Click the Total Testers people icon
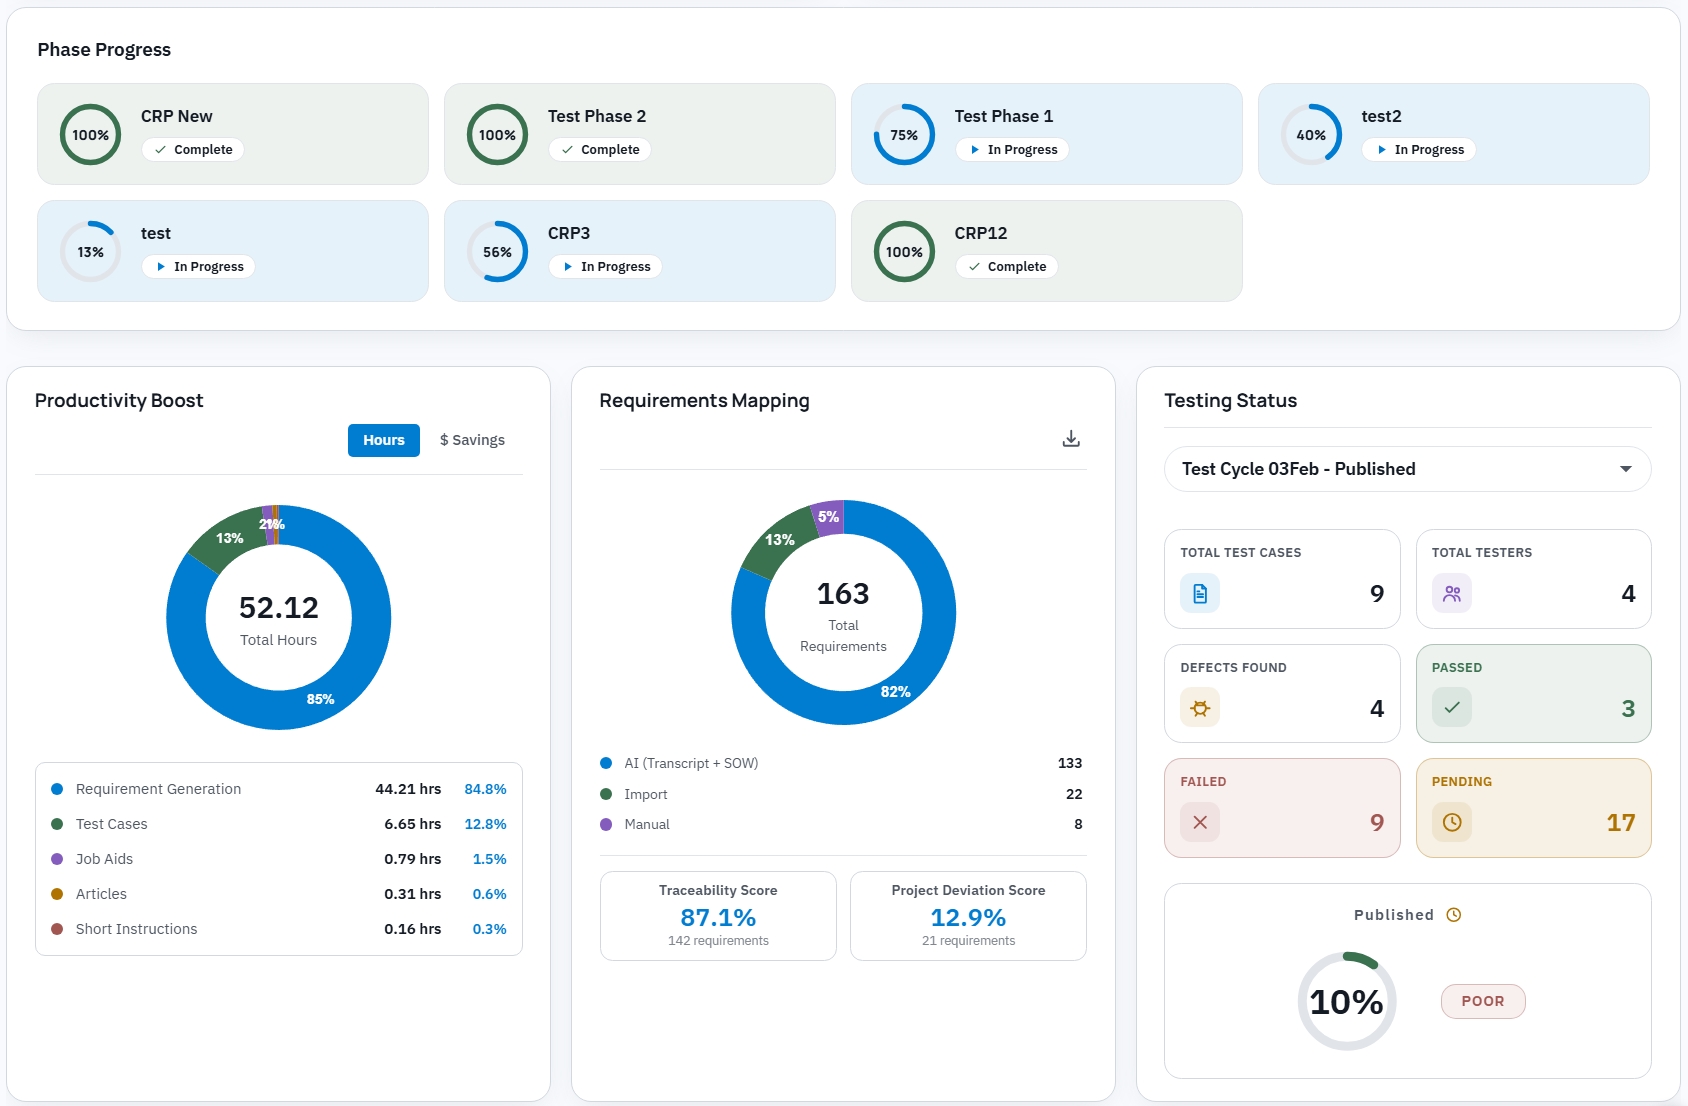 coord(1452,594)
